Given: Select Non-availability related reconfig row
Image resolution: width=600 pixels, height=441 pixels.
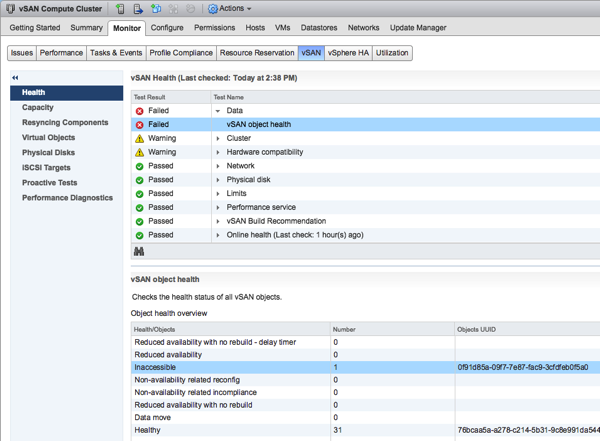Looking at the screenshot, I should pyautogui.click(x=365, y=380).
